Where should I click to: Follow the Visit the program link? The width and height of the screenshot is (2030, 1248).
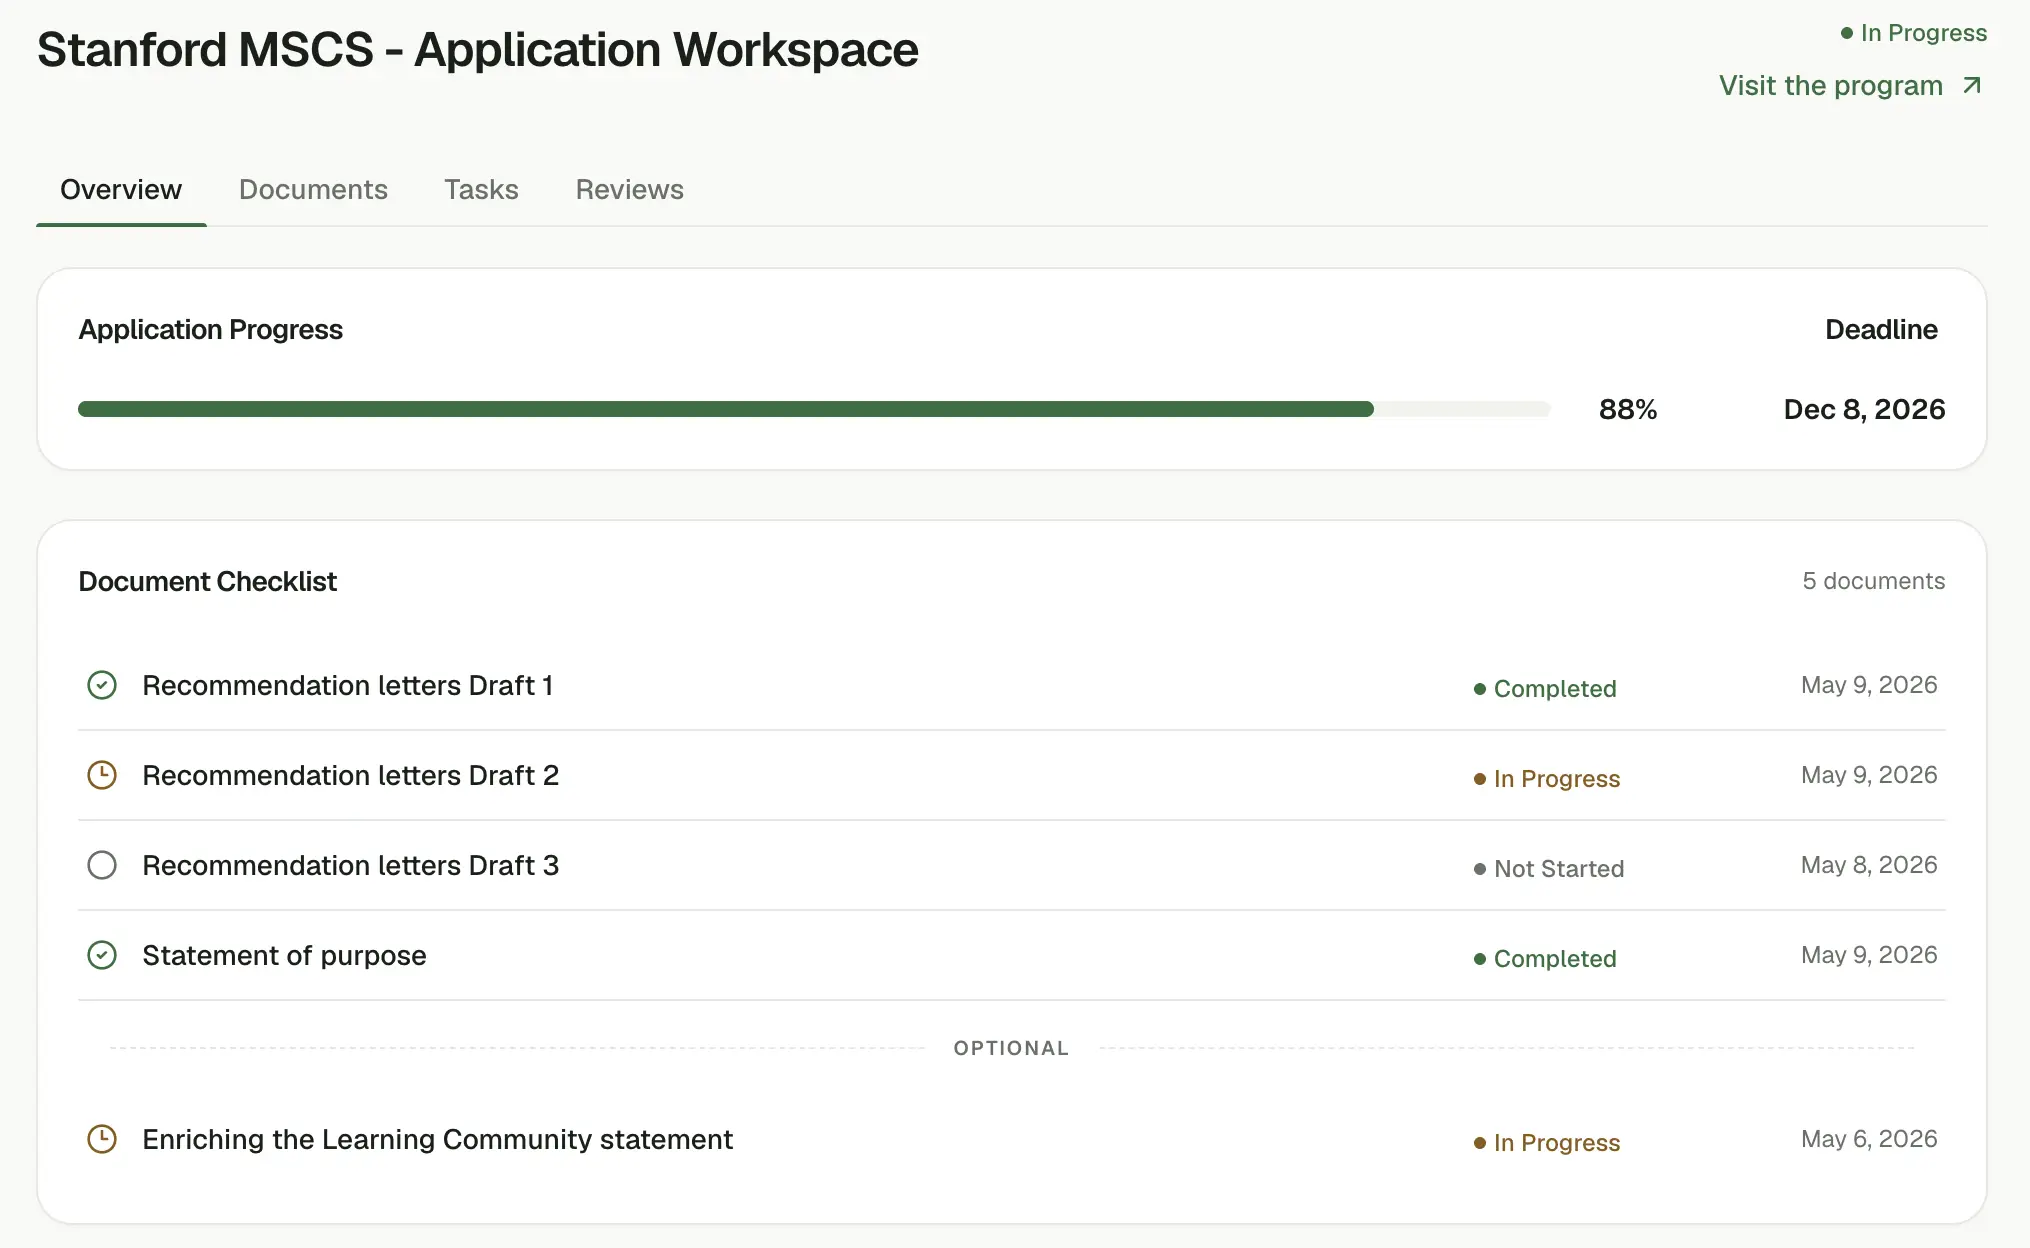point(1851,85)
